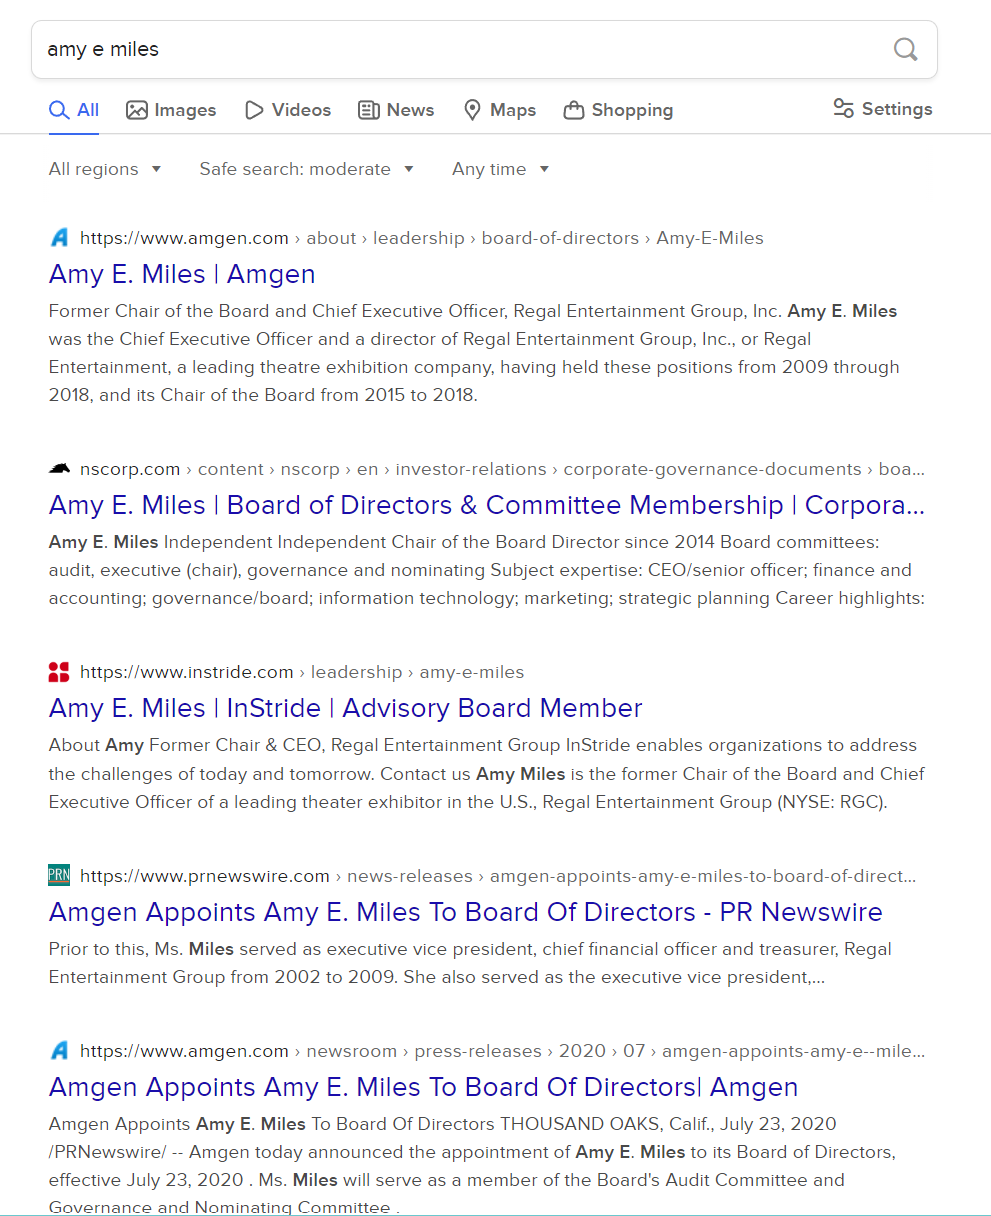Expand the Safe search: moderate dropdown
Image resolution: width=991 pixels, height=1216 pixels.
click(307, 169)
